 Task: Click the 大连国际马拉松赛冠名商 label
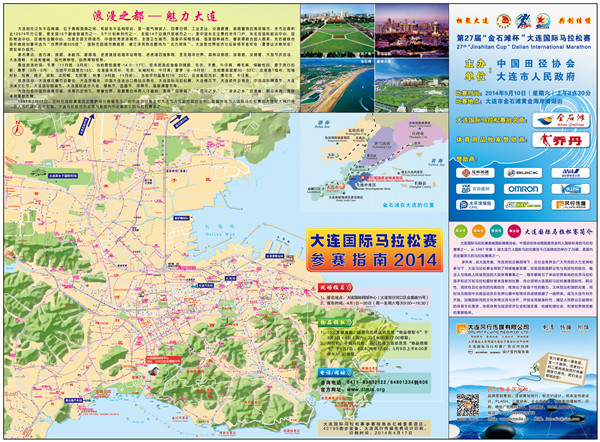click(491, 120)
